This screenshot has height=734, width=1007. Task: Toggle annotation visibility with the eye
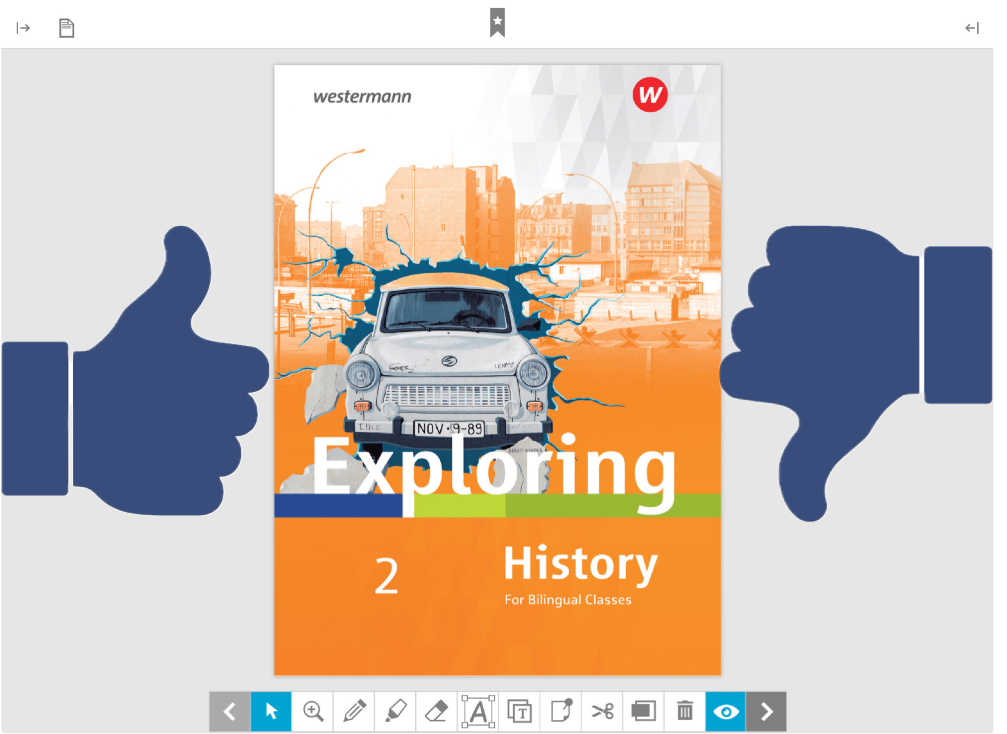[x=726, y=711]
